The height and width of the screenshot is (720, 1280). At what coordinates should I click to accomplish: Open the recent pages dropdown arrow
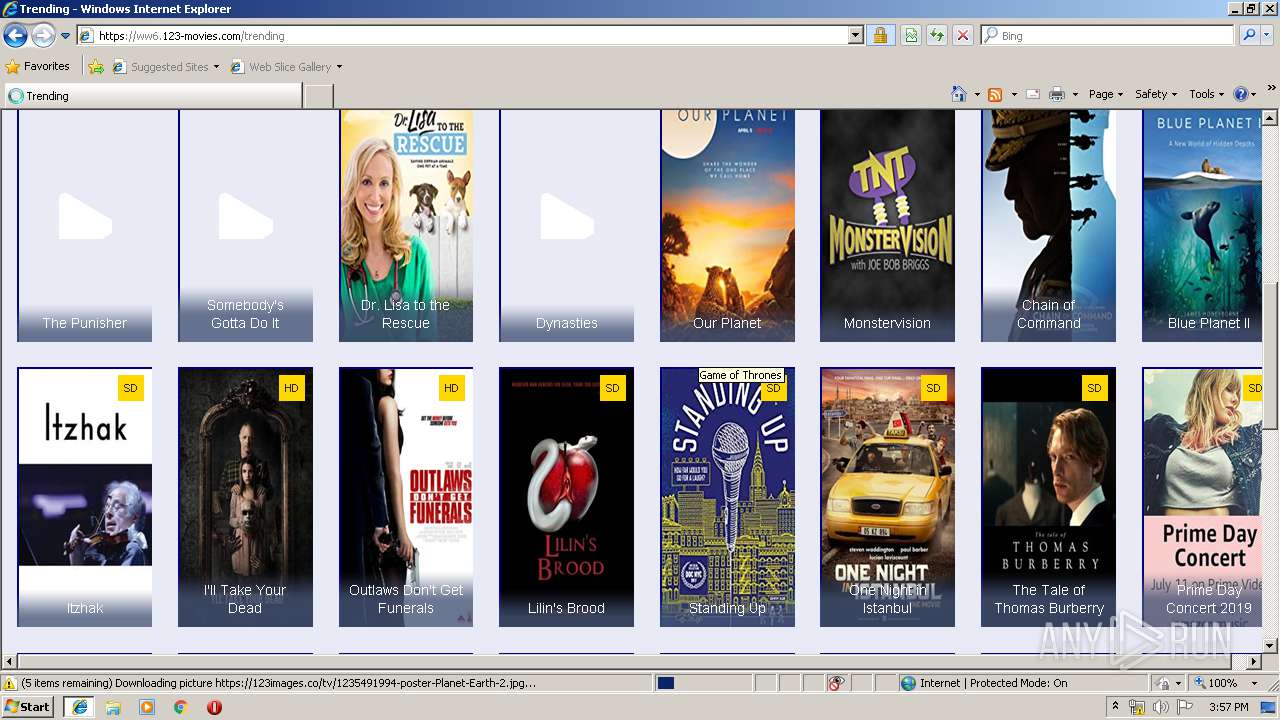tap(65, 36)
